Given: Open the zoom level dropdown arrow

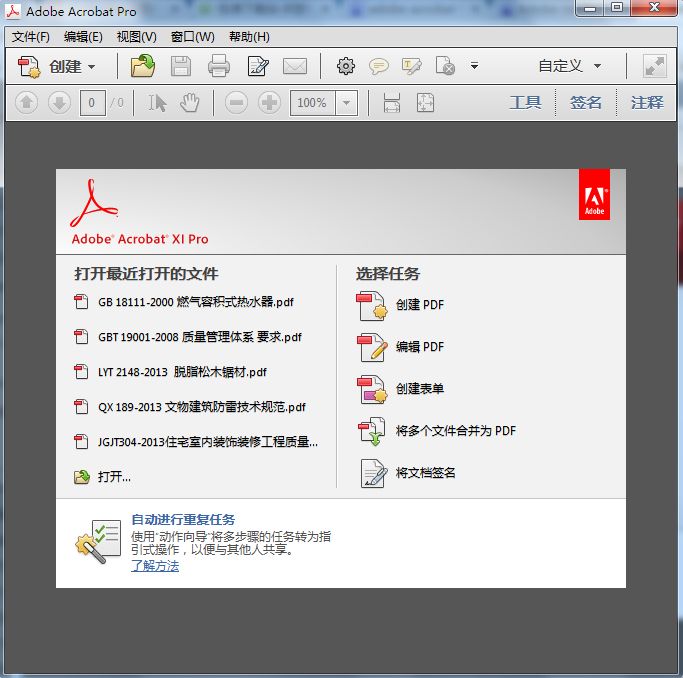Looking at the screenshot, I should click(x=347, y=103).
